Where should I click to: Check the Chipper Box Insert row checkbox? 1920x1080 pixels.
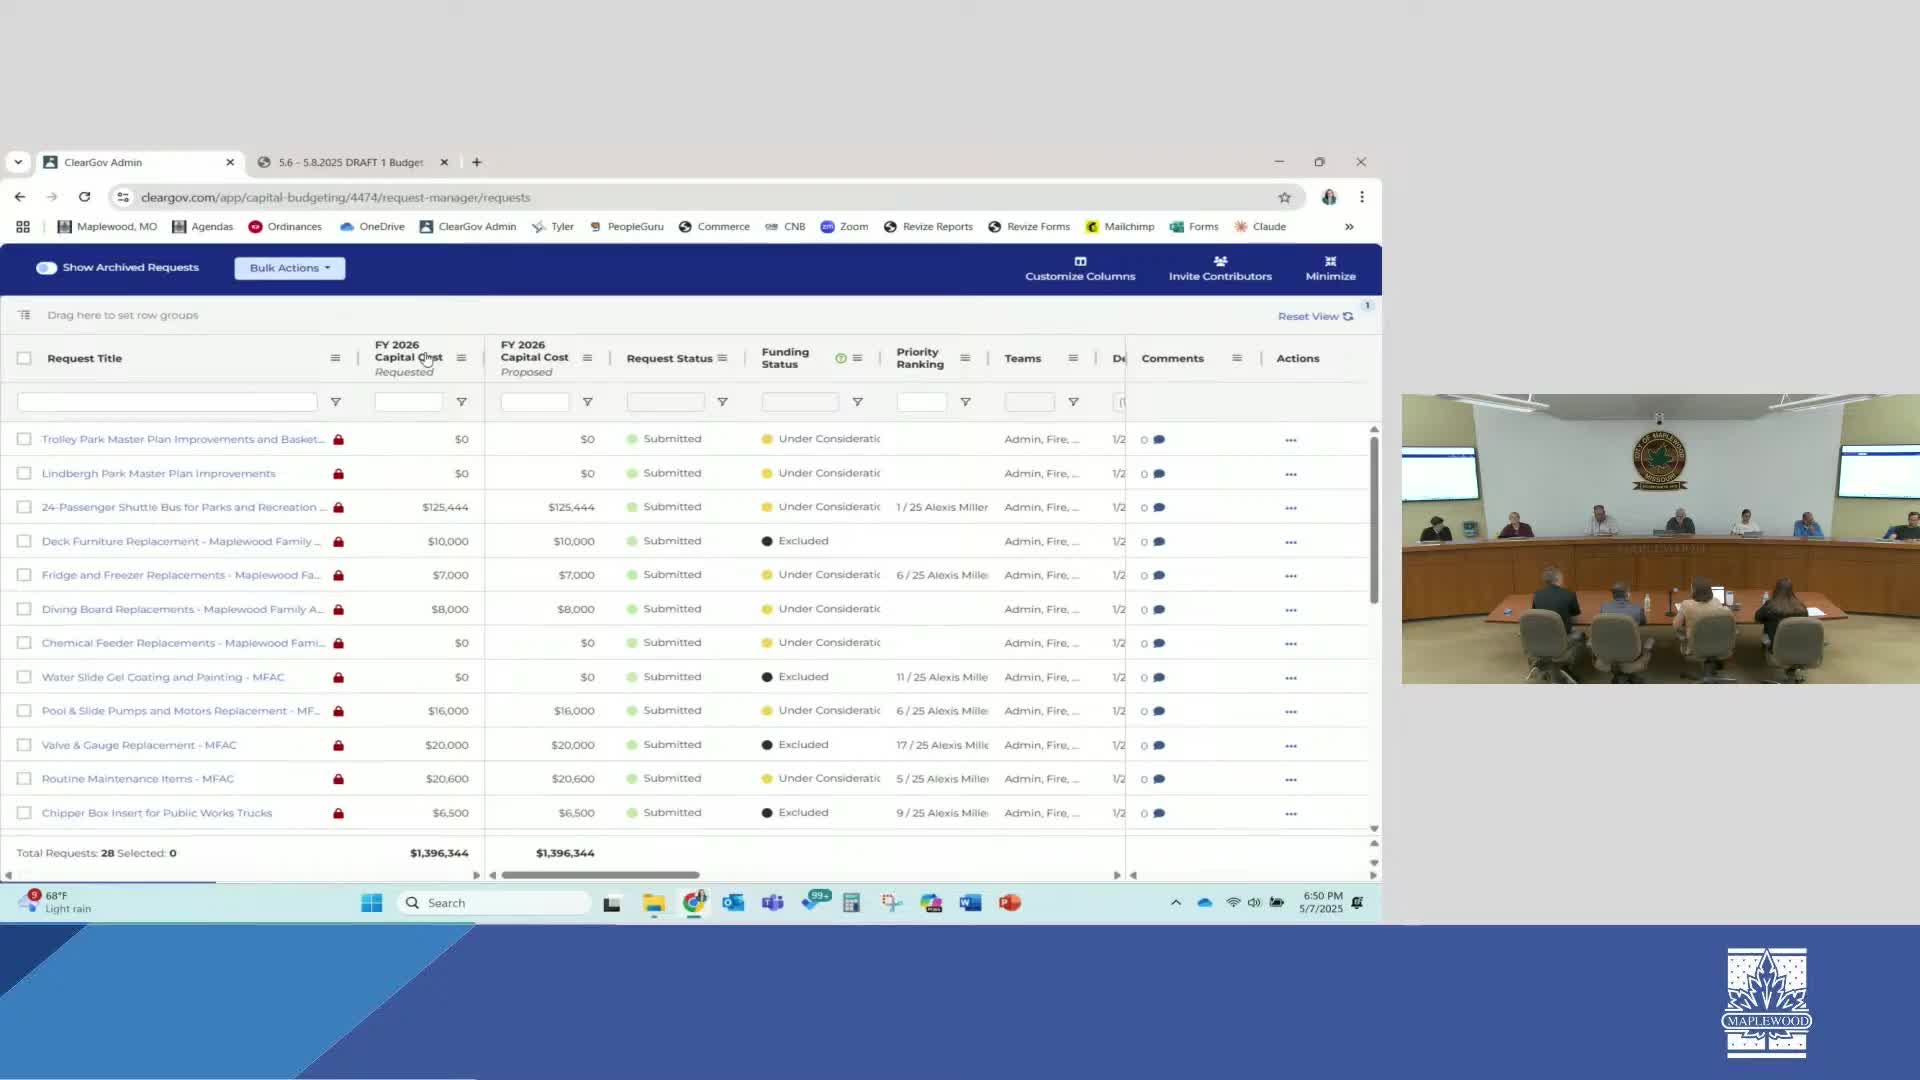pyautogui.click(x=24, y=813)
